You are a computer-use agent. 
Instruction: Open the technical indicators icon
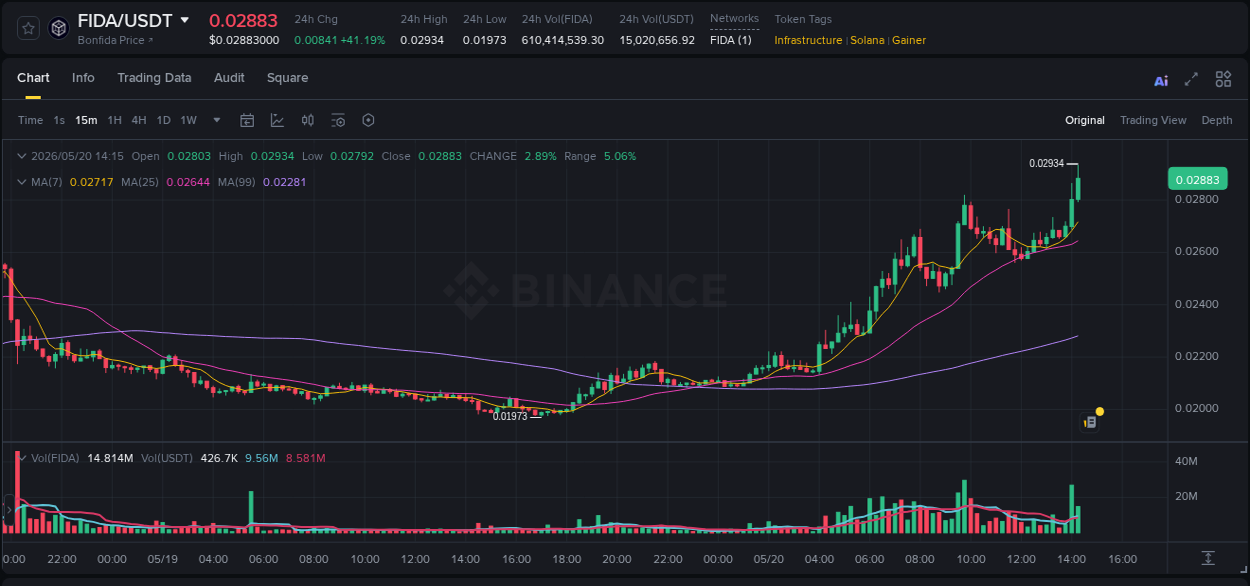pyautogui.click(x=277, y=120)
